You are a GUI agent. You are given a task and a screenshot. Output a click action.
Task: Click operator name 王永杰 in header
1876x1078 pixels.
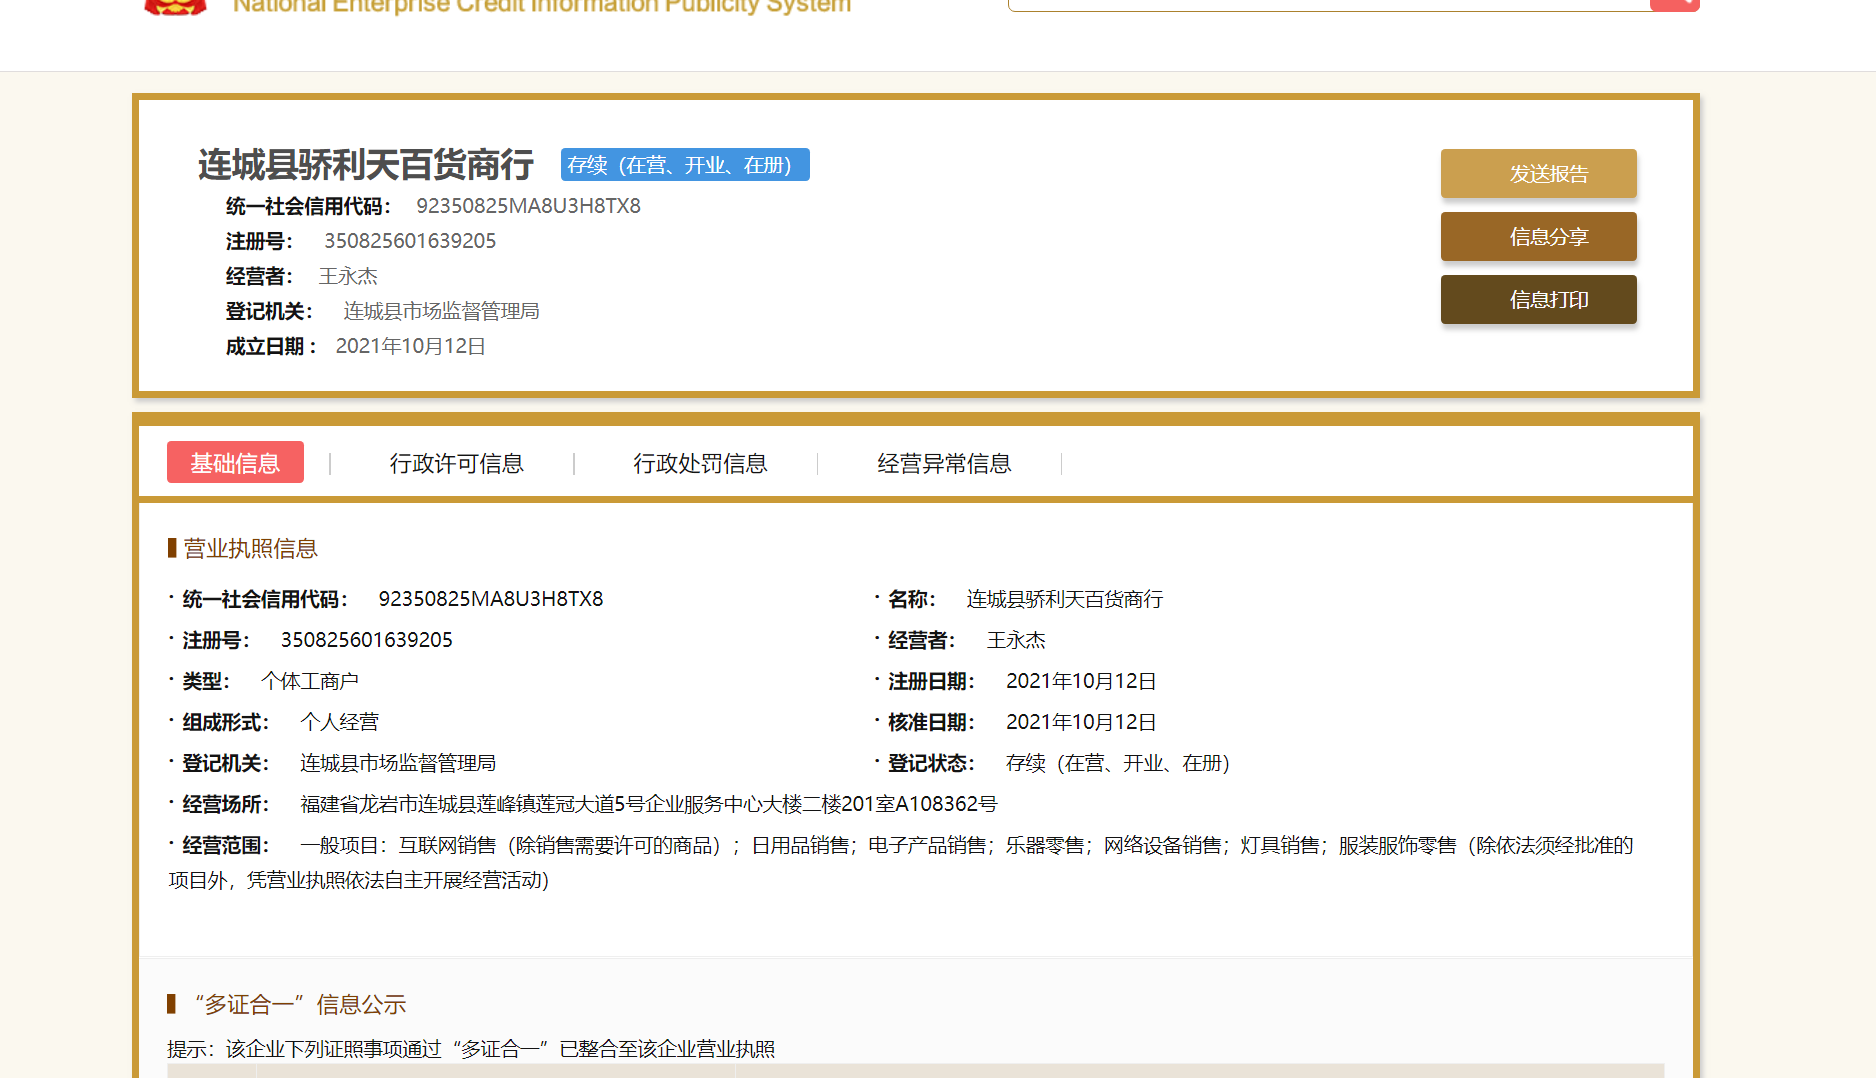(x=348, y=276)
